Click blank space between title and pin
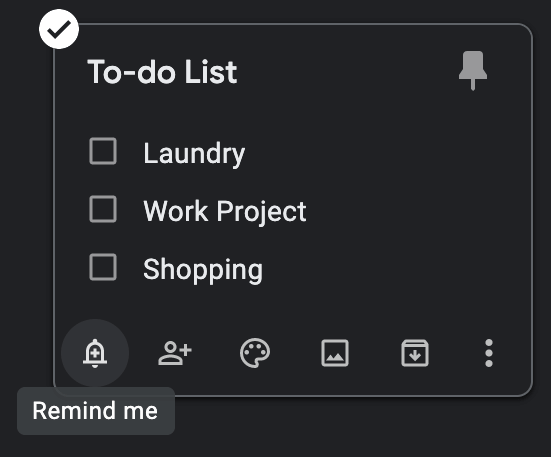 click(x=348, y=72)
